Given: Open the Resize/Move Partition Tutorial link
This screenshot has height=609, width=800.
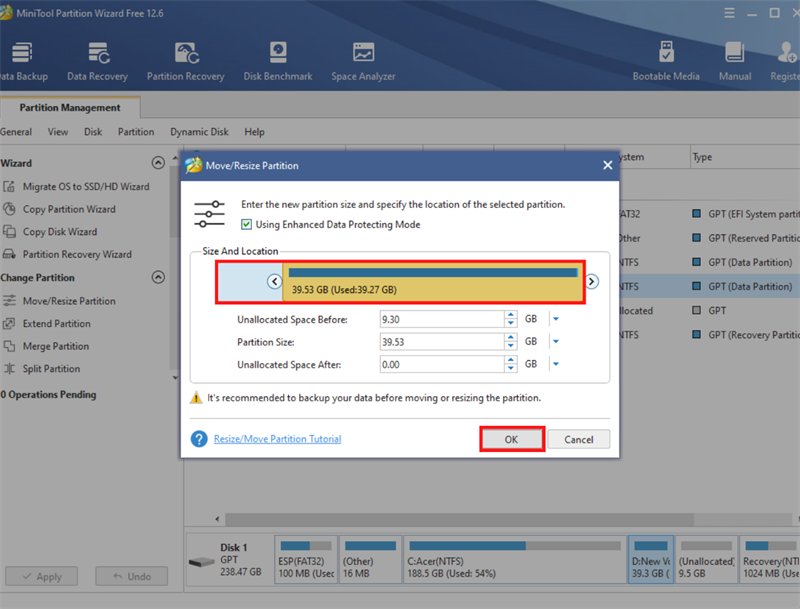Looking at the screenshot, I should point(277,439).
